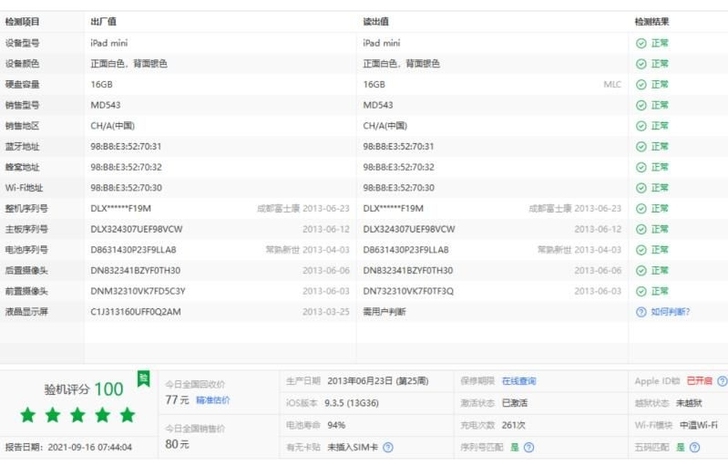
Task: Click D8631430P23F9LLA8 in the 读出值 column
Action: [406, 250]
